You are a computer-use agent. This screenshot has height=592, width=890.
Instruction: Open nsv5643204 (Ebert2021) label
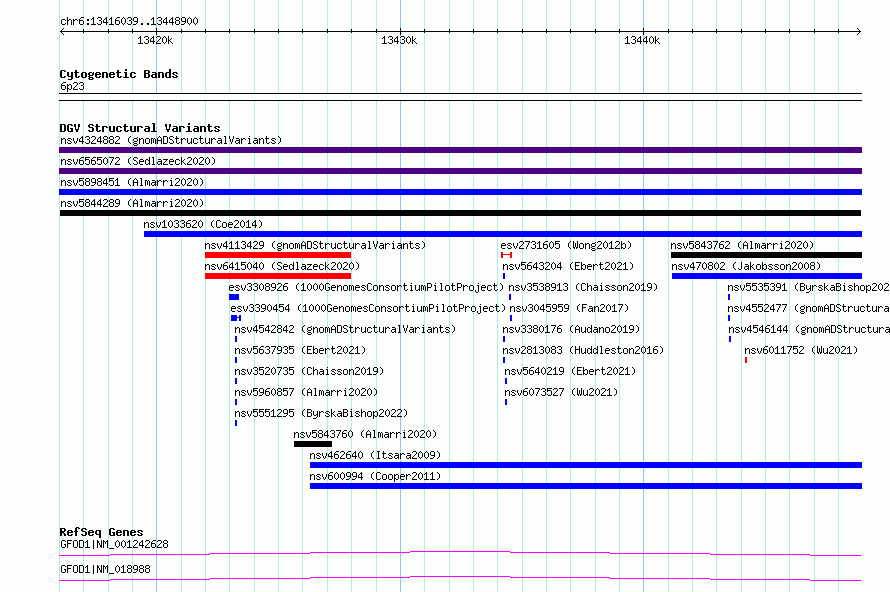[568, 266]
